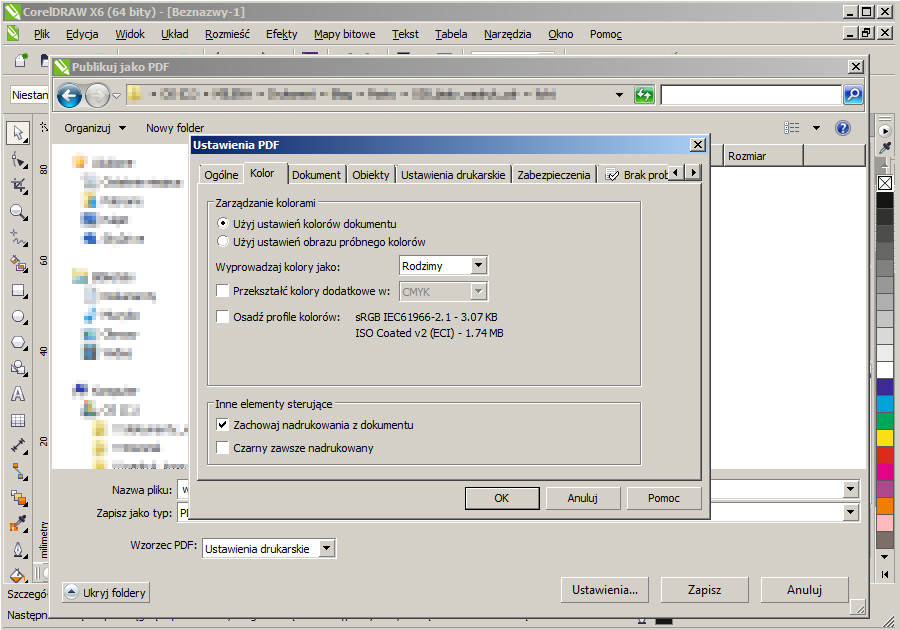
Task: Select the Color eyedropper tool in toolbox
Action: 18,523
